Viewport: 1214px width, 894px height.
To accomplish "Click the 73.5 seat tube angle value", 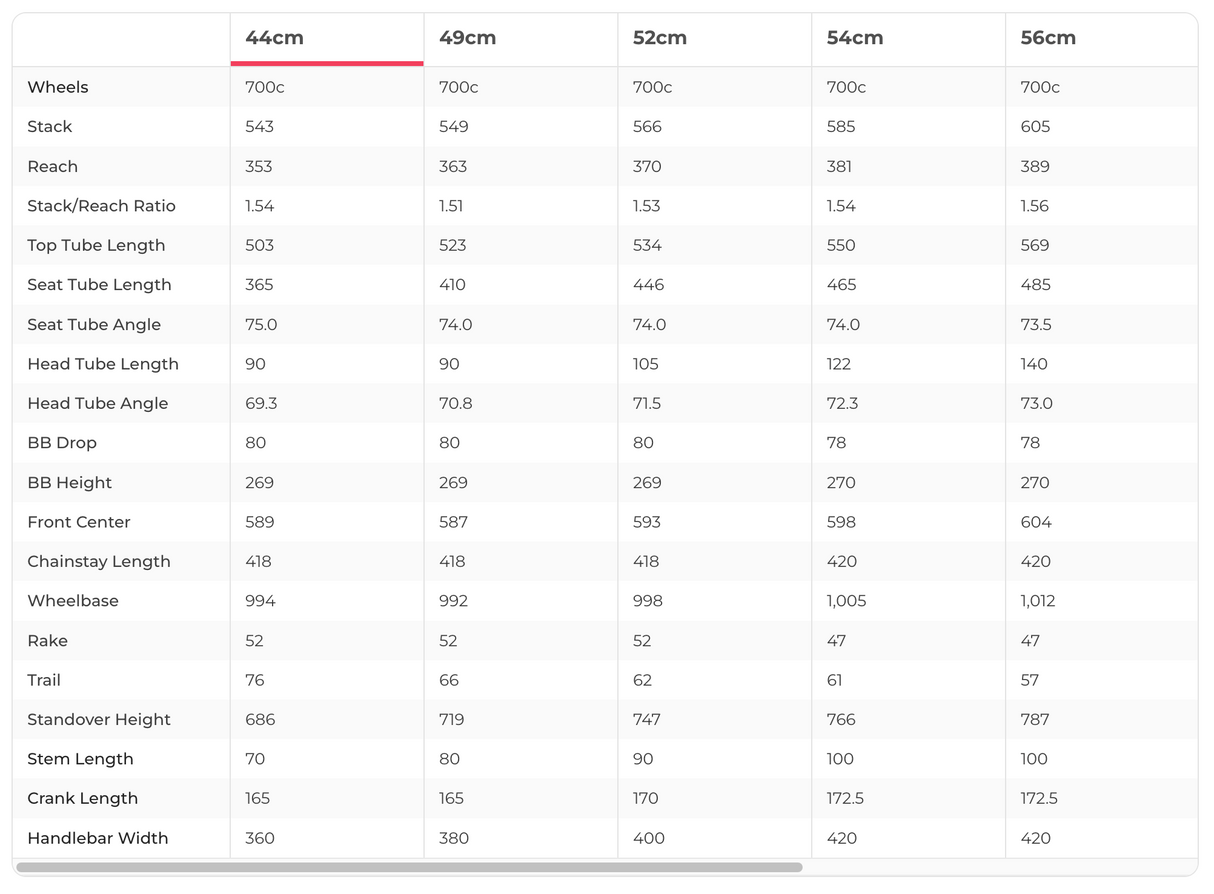I will click(x=1036, y=324).
